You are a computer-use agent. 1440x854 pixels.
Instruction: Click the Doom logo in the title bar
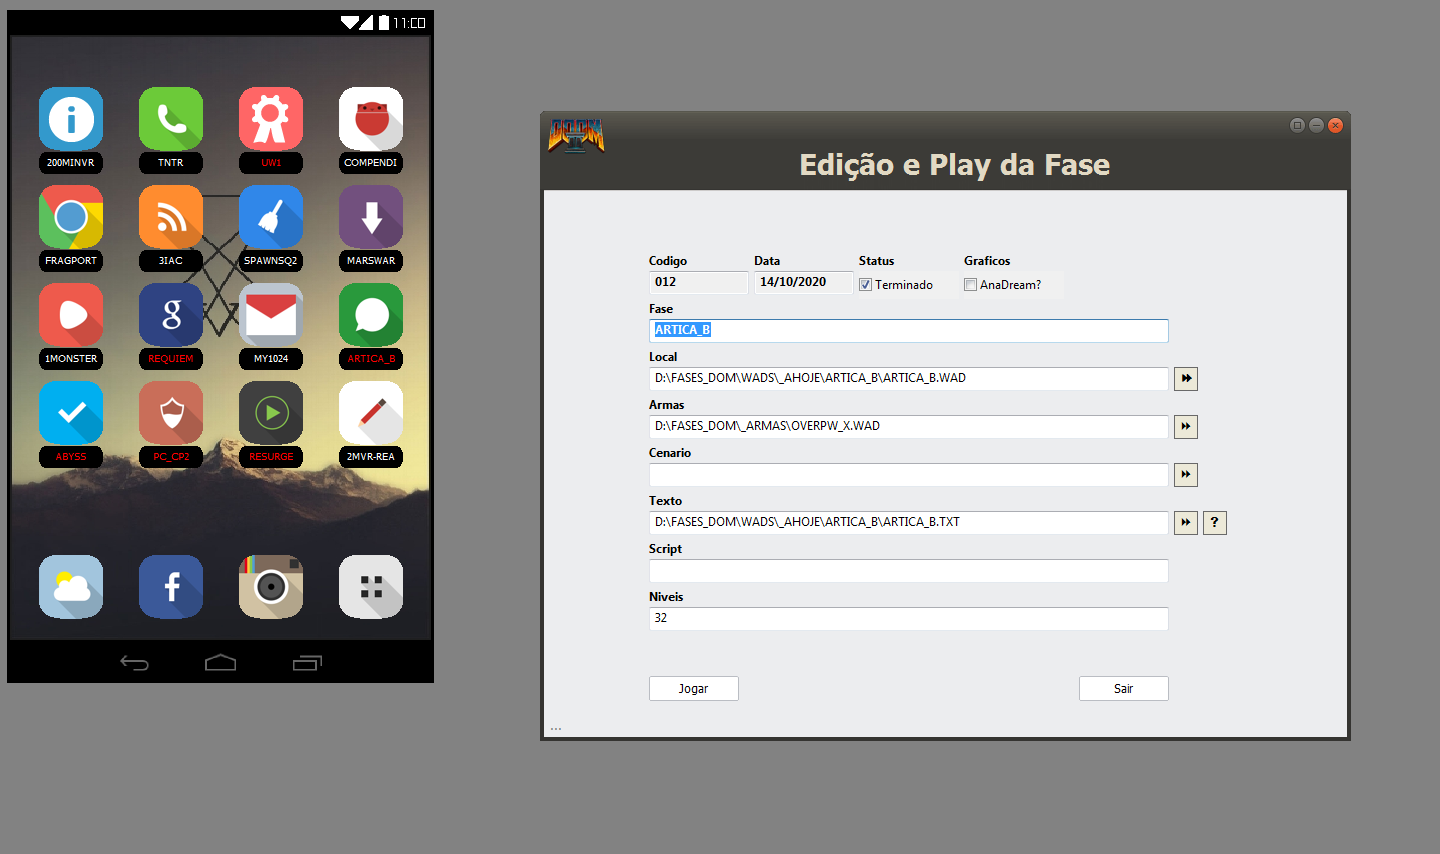coord(576,135)
